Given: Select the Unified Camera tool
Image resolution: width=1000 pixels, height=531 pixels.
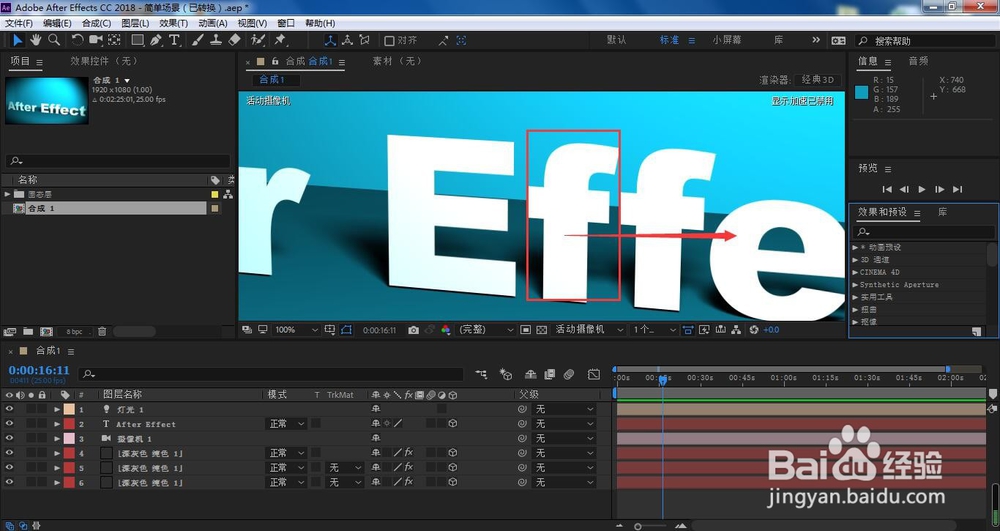Looking at the screenshot, I should tap(96, 40).
